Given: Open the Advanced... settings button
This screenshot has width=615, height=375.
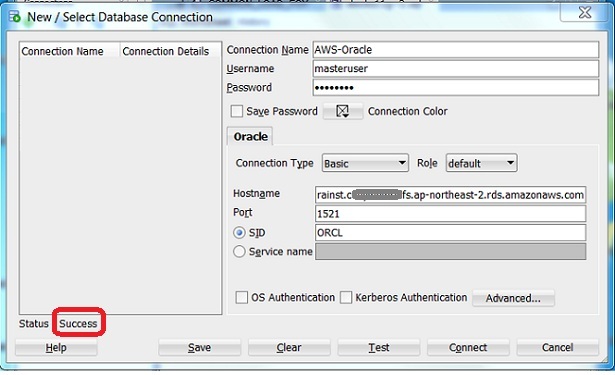Looking at the screenshot, I should pos(513,298).
